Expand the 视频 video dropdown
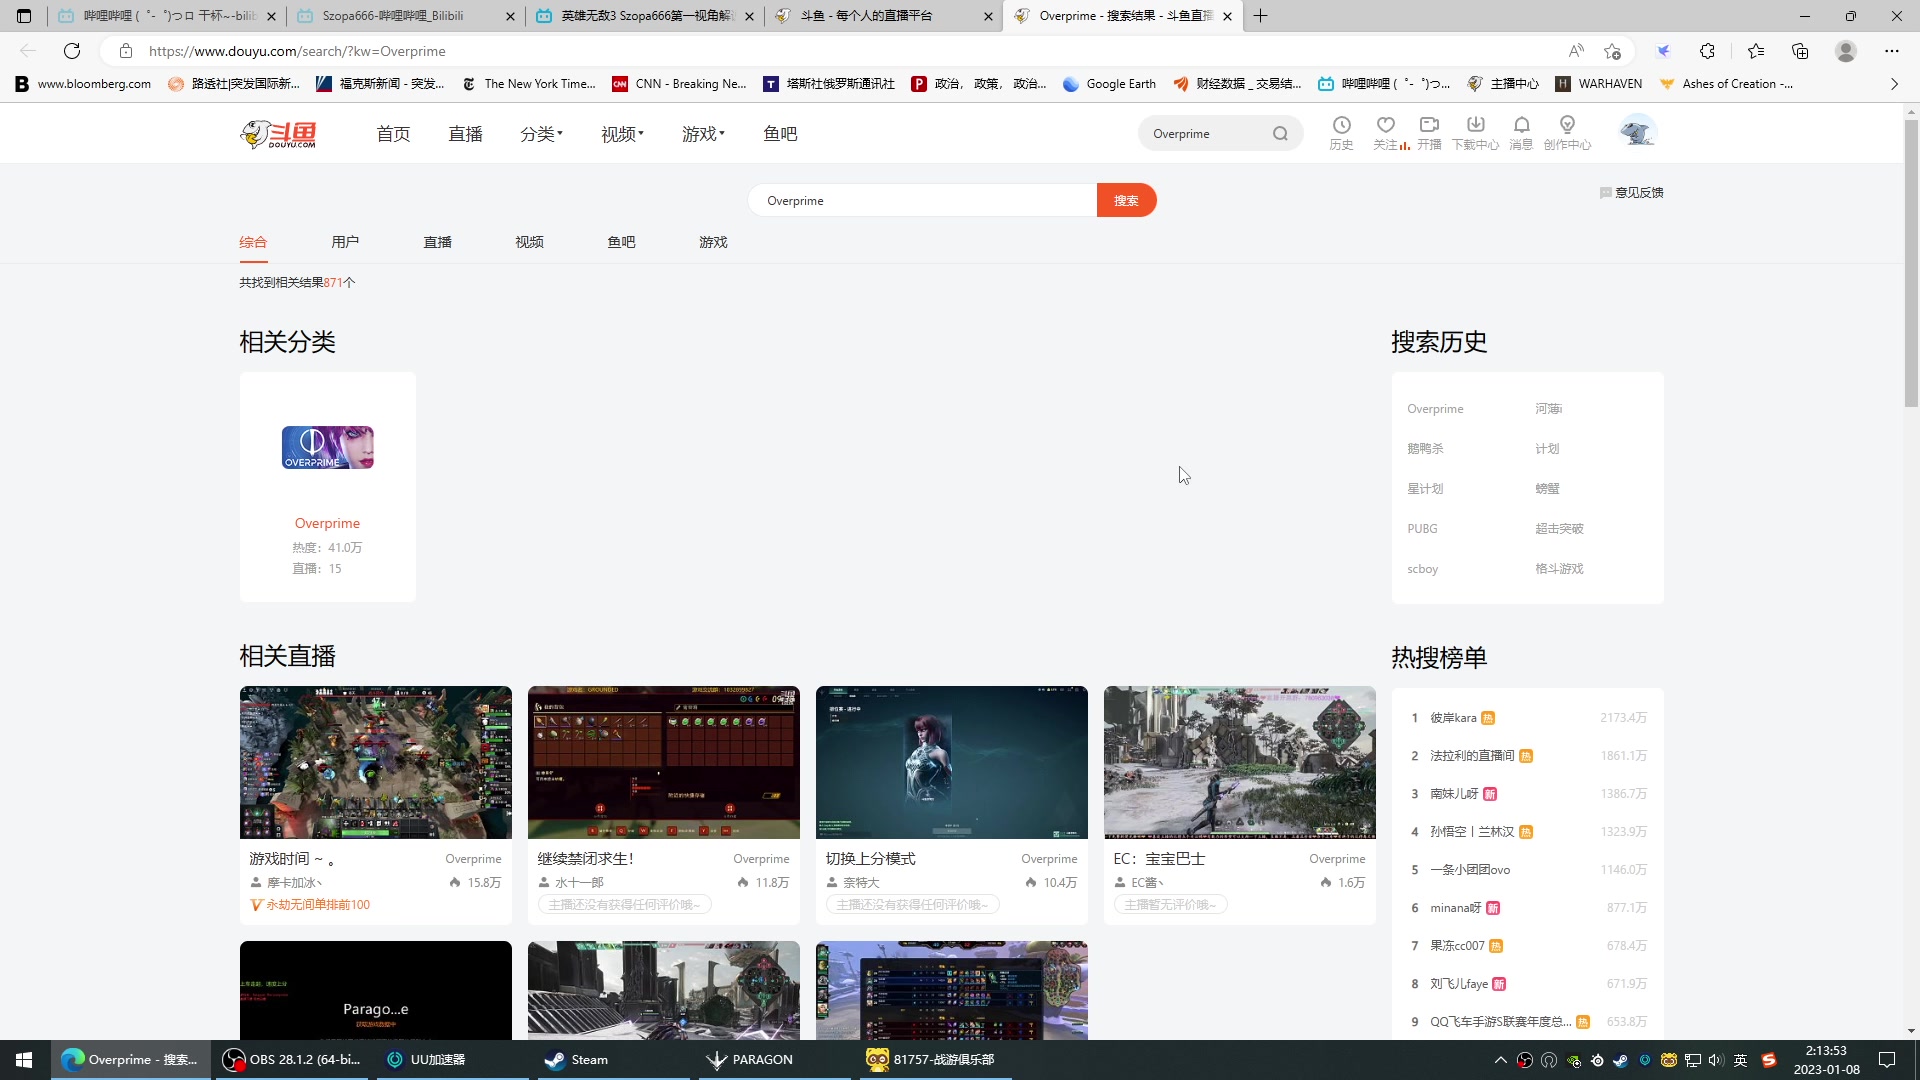 coord(622,134)
